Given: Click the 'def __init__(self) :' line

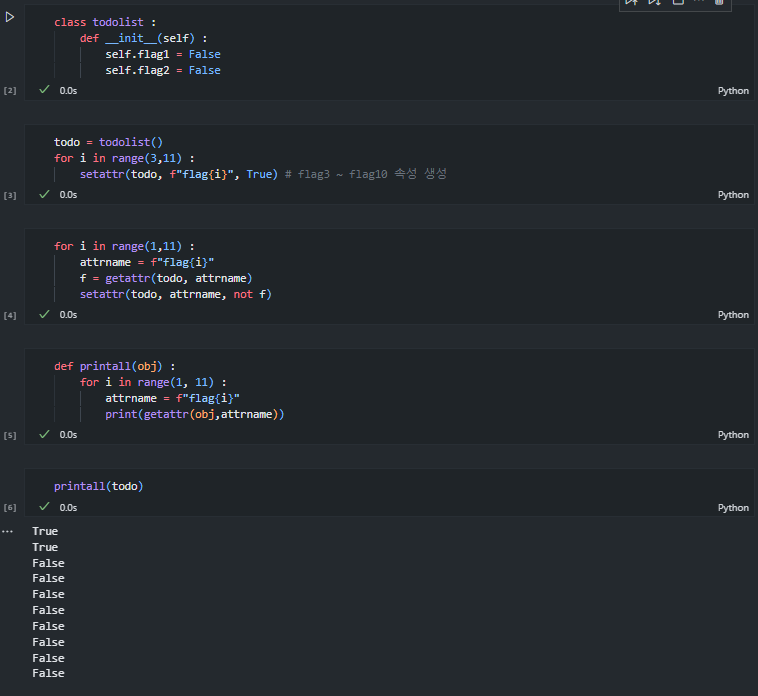Looking at the screenshot, I should 144,38.
